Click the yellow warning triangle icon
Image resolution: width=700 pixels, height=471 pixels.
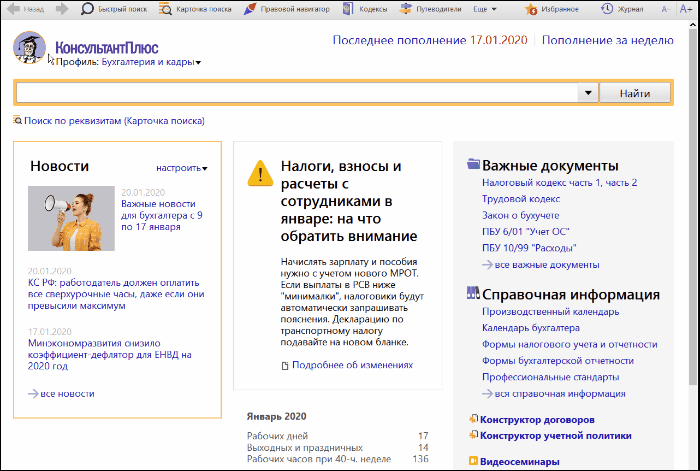(x=260, y=173)
